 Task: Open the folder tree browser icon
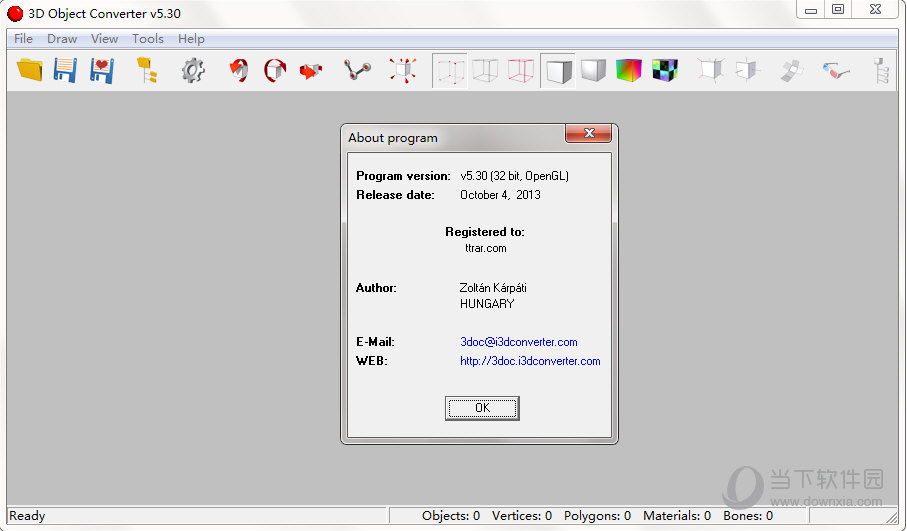tap(147, 70)
